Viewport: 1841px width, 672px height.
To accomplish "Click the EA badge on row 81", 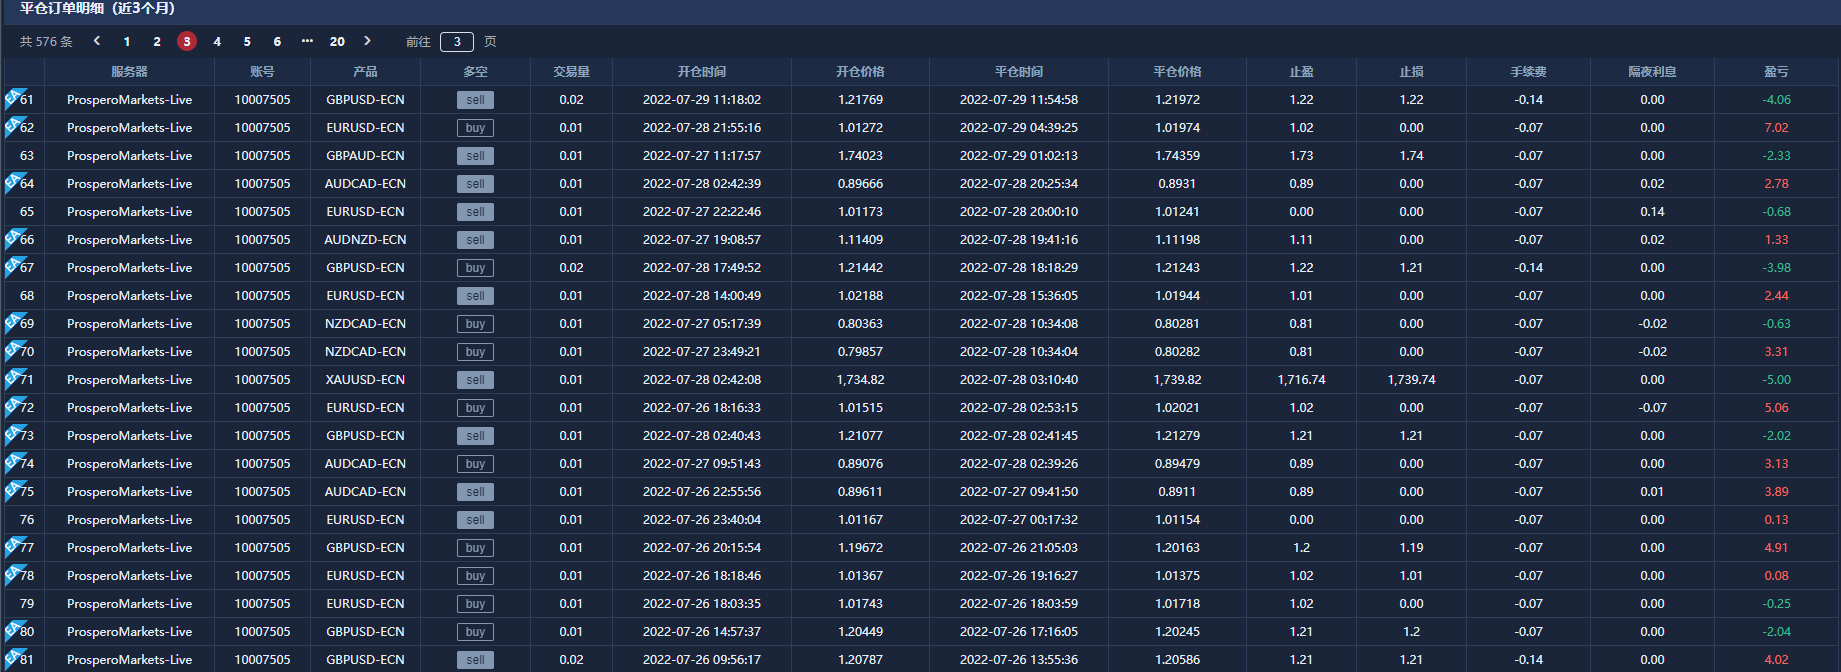I will (x=13, y=657).
